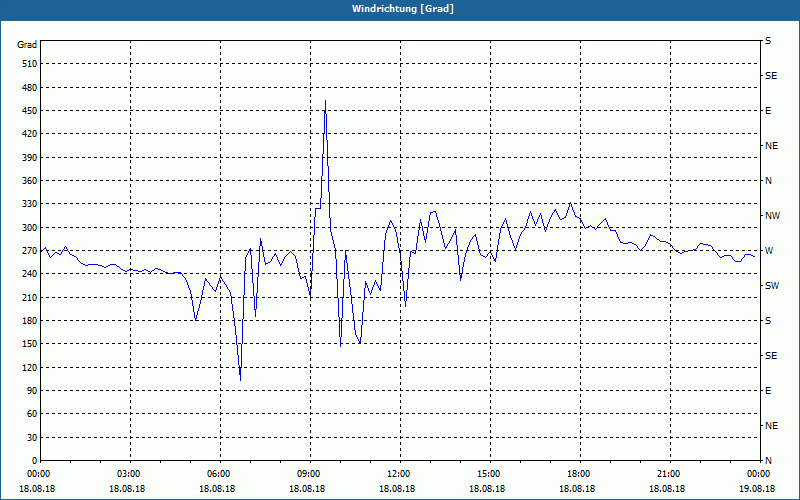The width and height of the screenshot is (800, 500).
Task: Select the 330 y-axis tick label
Action: click(x=30, y=204)
